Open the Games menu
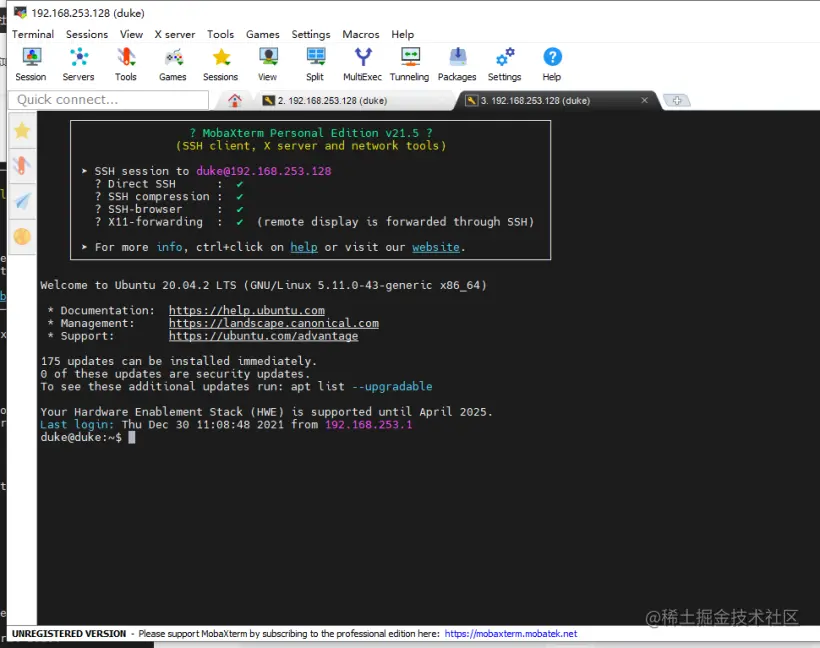Image resolution: width=820 pixels, height=648 pixels. [x=263, y=35]
